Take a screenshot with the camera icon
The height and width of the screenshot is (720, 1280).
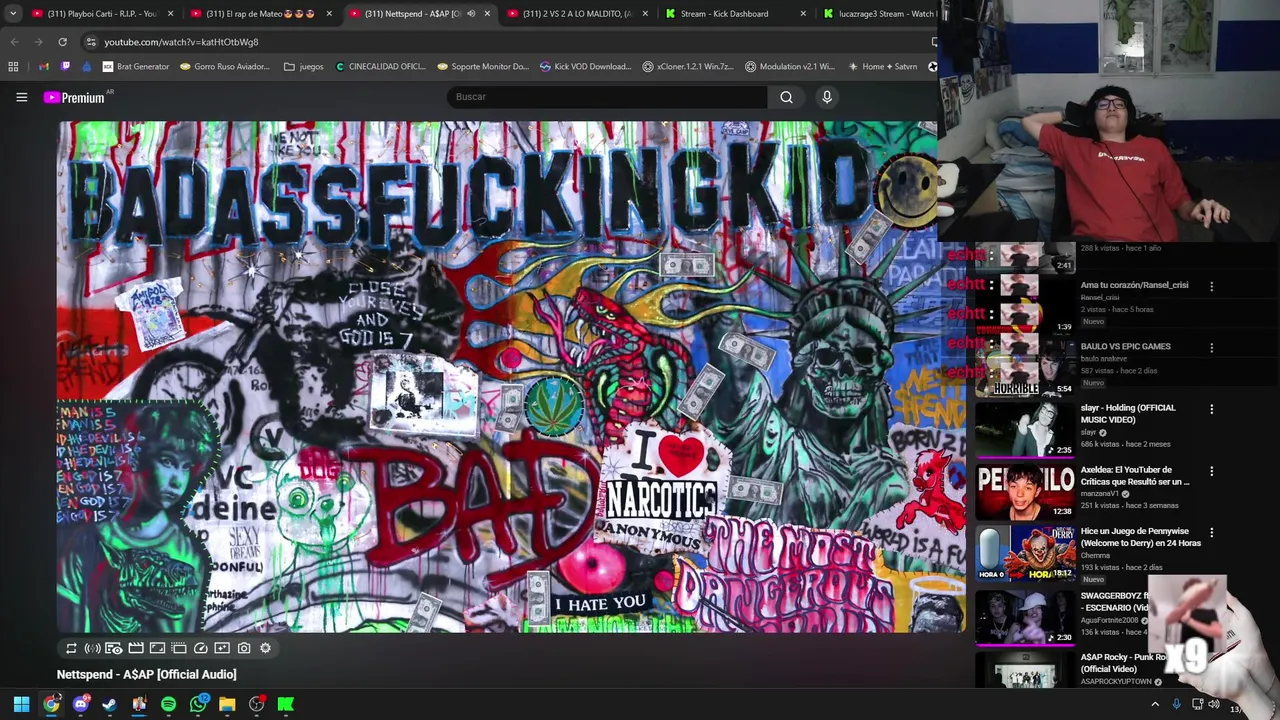coord(244,648)
